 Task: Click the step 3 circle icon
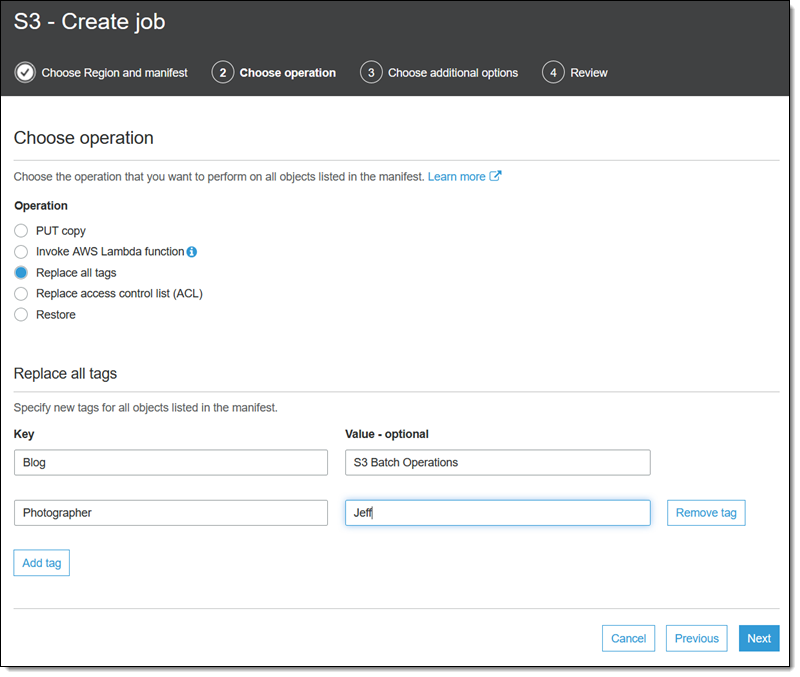pos(371,73)
